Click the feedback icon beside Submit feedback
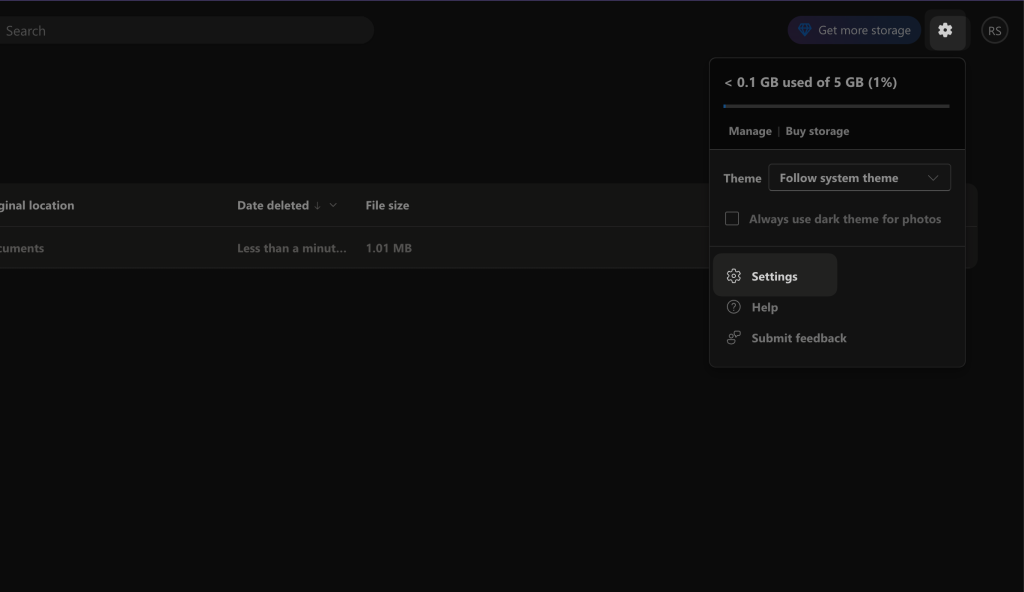Screen dimensions: 1024x592 tap(733, 338)
